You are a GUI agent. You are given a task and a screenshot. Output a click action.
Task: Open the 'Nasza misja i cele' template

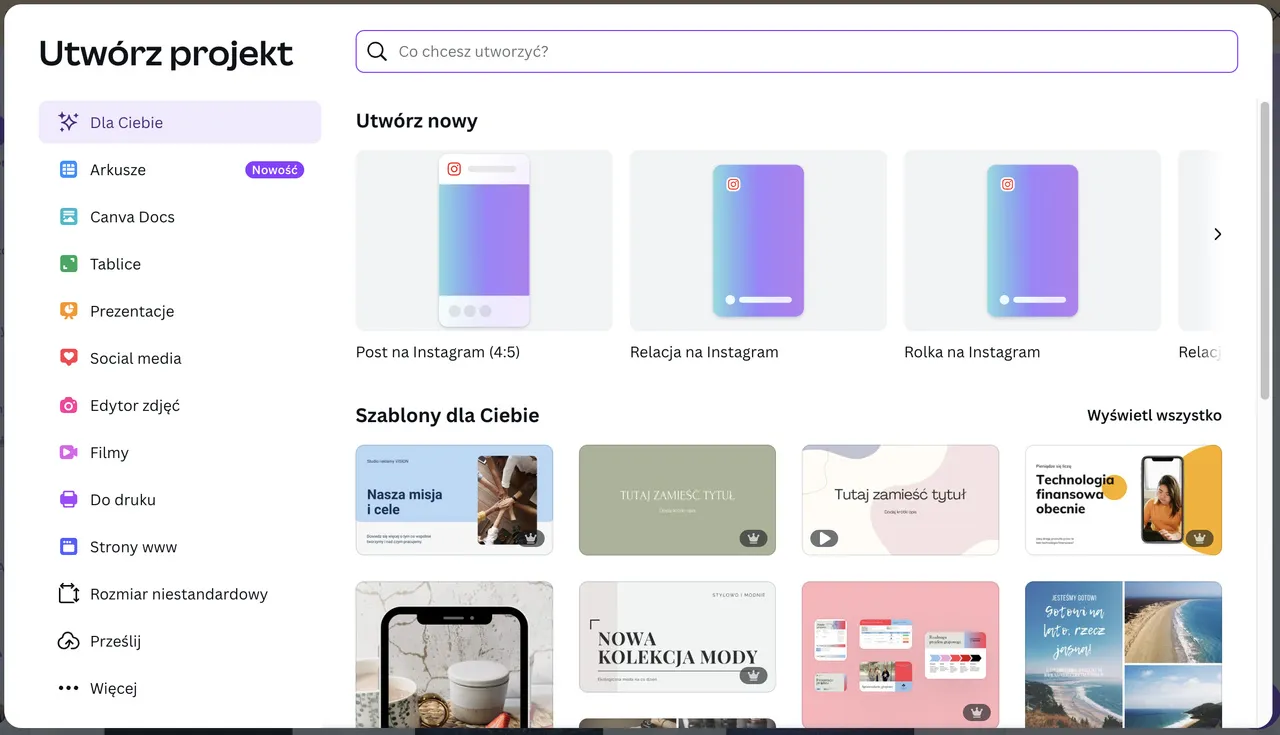pos(454,500)
